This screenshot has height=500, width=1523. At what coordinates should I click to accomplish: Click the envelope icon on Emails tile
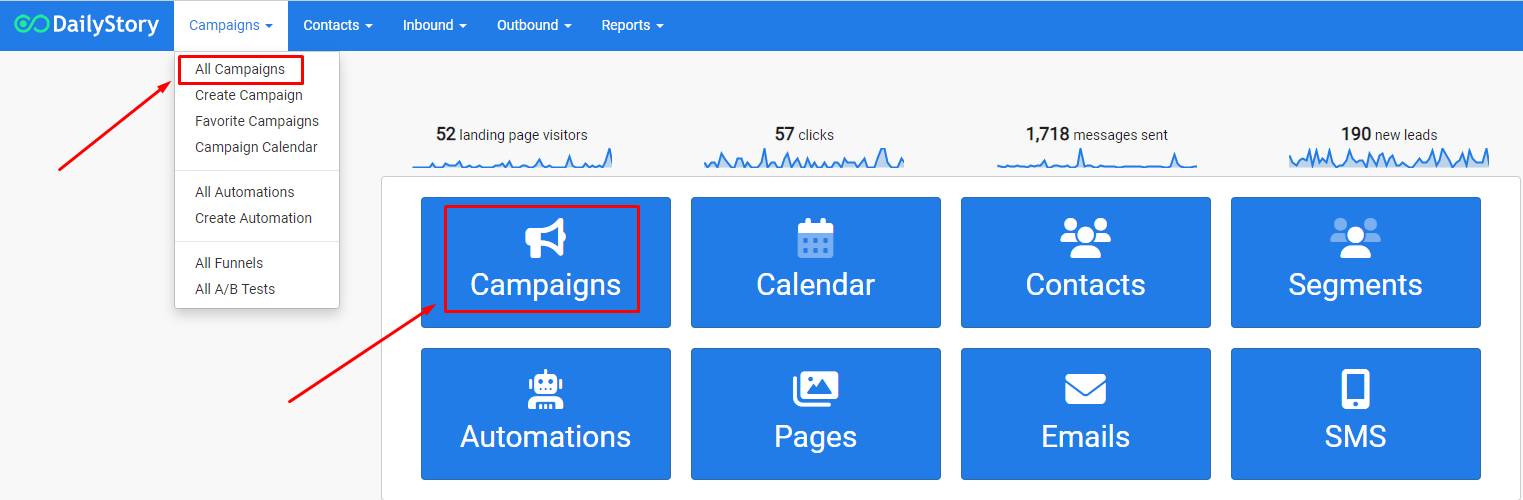click(x=1086, y=389)
